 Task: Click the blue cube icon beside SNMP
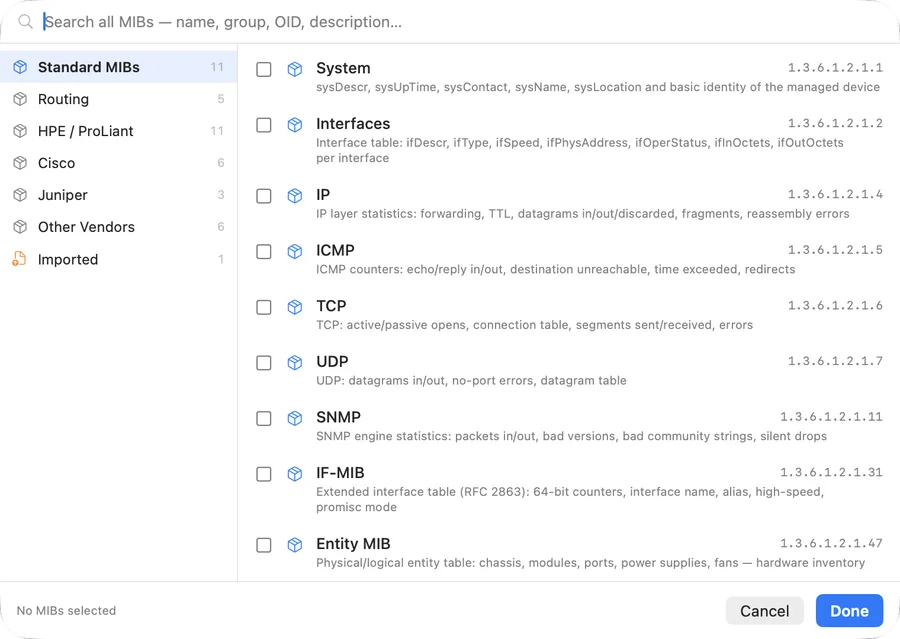[x=295, y=419]
